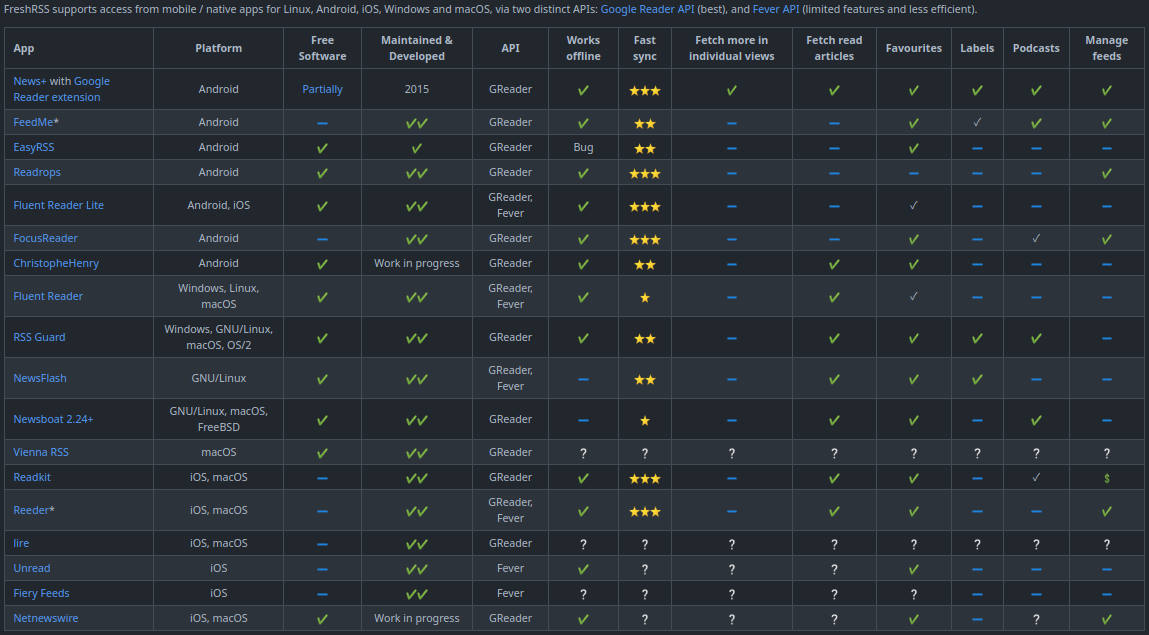Viewport: 1149px width, 635px height.
Task: Open the RSS Guard link
Action: tap(39, 337)
